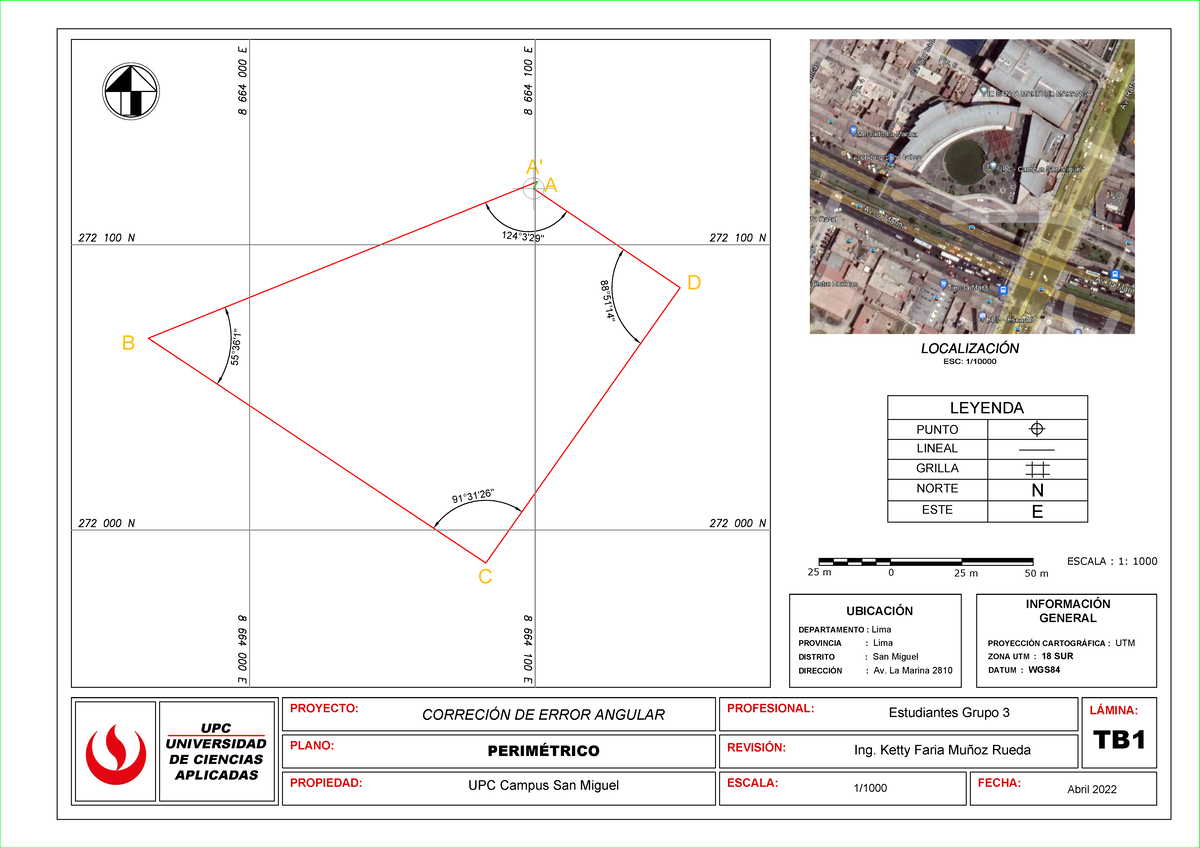Image resolution: width=1200 pixels, height=848 pixels.
Task: Select the ESTE letter symbol in the legend
Action: (x=1037, y=510)
